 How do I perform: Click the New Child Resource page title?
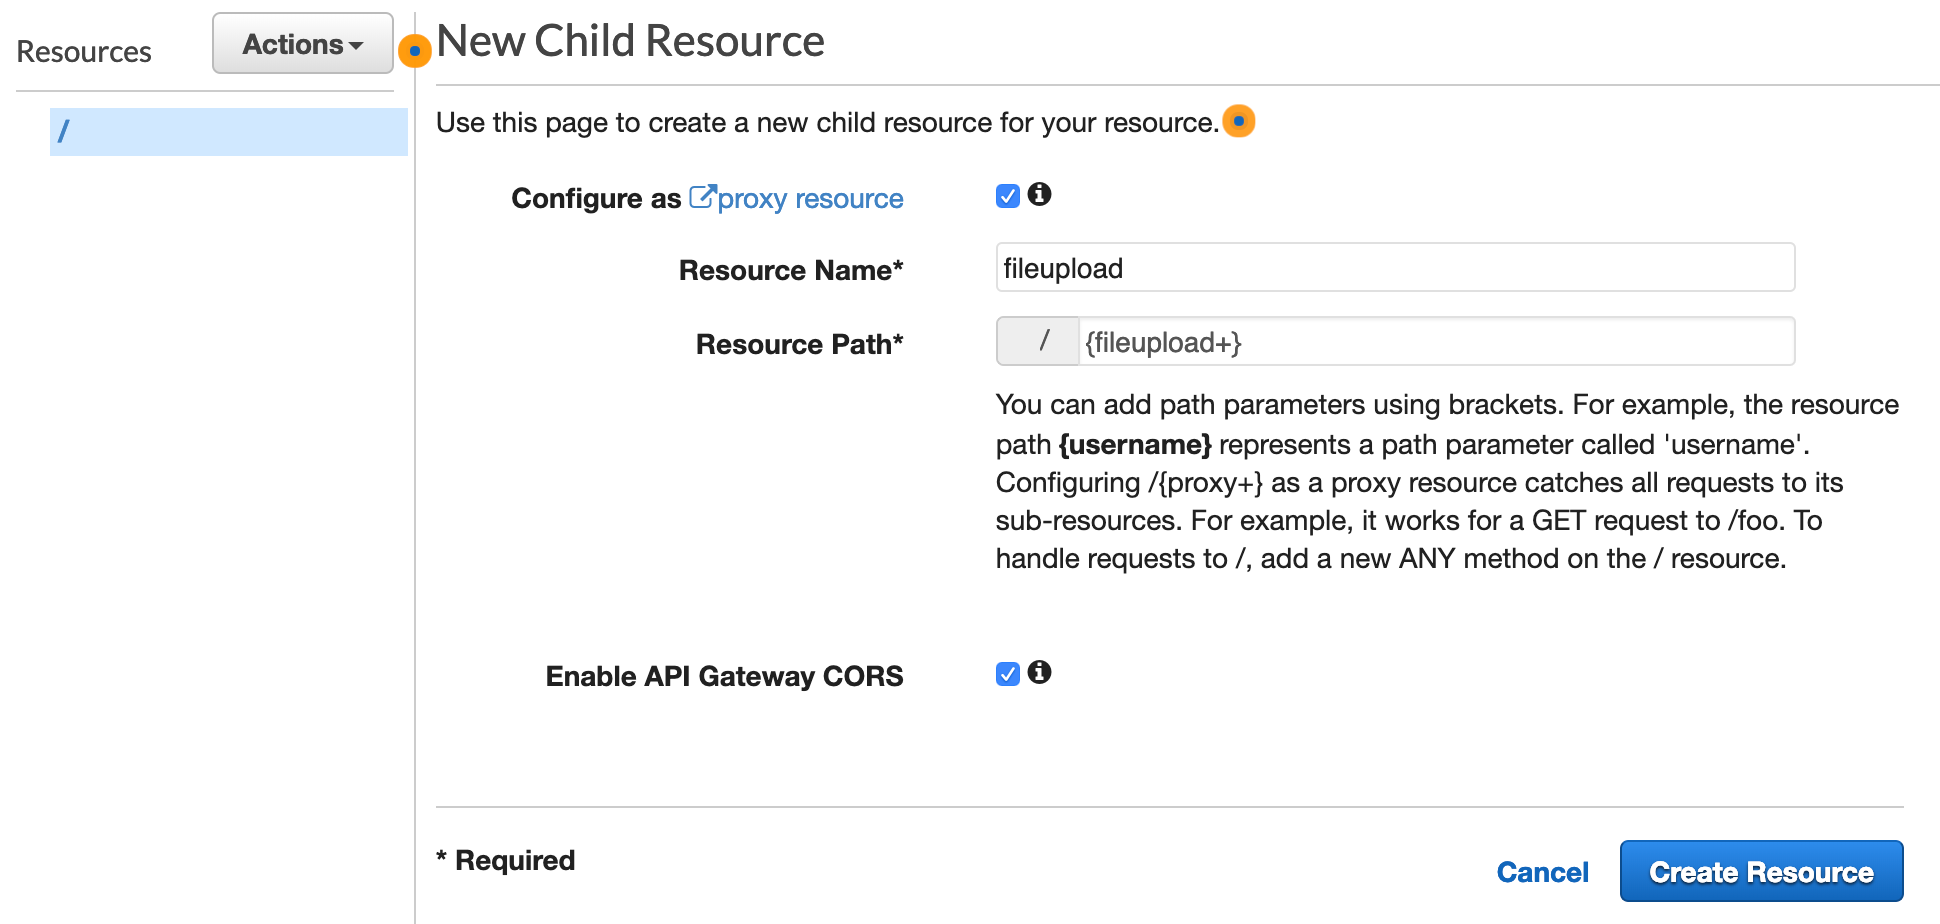[x=630, y=41]
